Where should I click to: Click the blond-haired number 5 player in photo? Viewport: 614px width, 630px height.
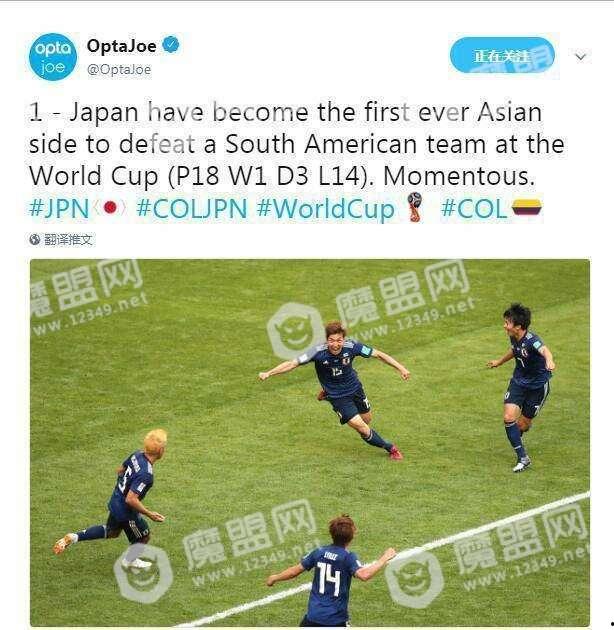click(121, 494)
